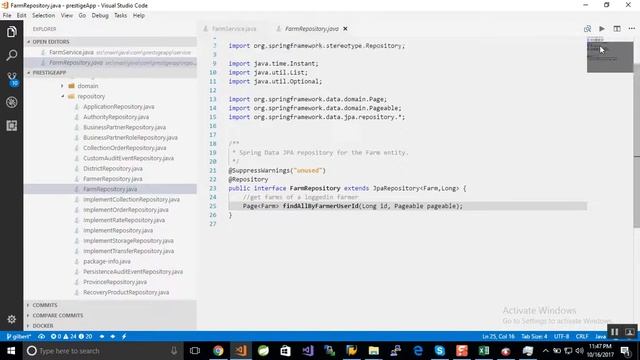Open Chrome from the taskbar
Screen dimensions: 640x360
pos(218,351)
